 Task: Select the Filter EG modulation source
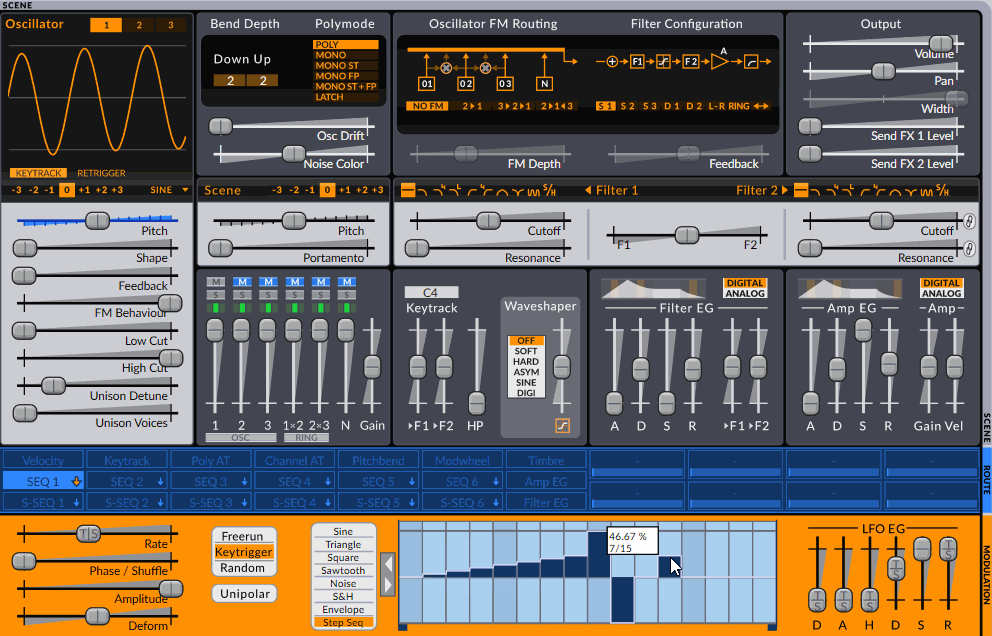[546, 502]
